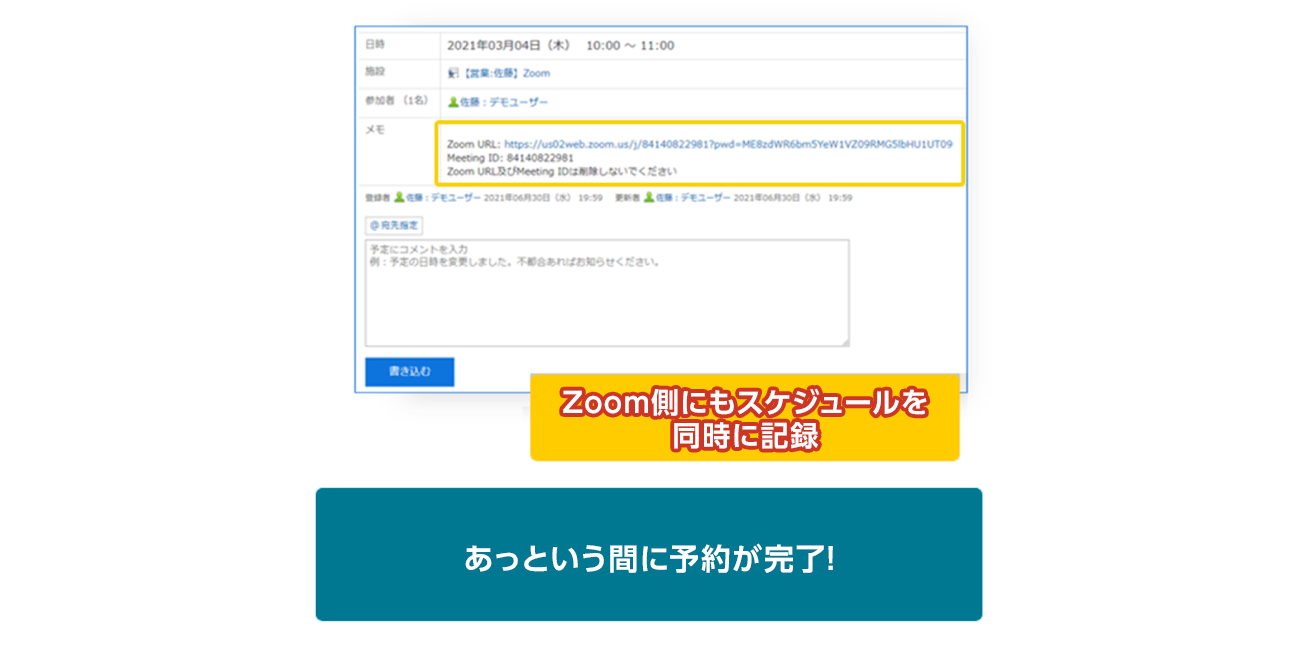The image size is (1300, 650).
Task: Click the Zoom URL及びMeeting IDは削除しないでください note
Action: click(562, 171)
